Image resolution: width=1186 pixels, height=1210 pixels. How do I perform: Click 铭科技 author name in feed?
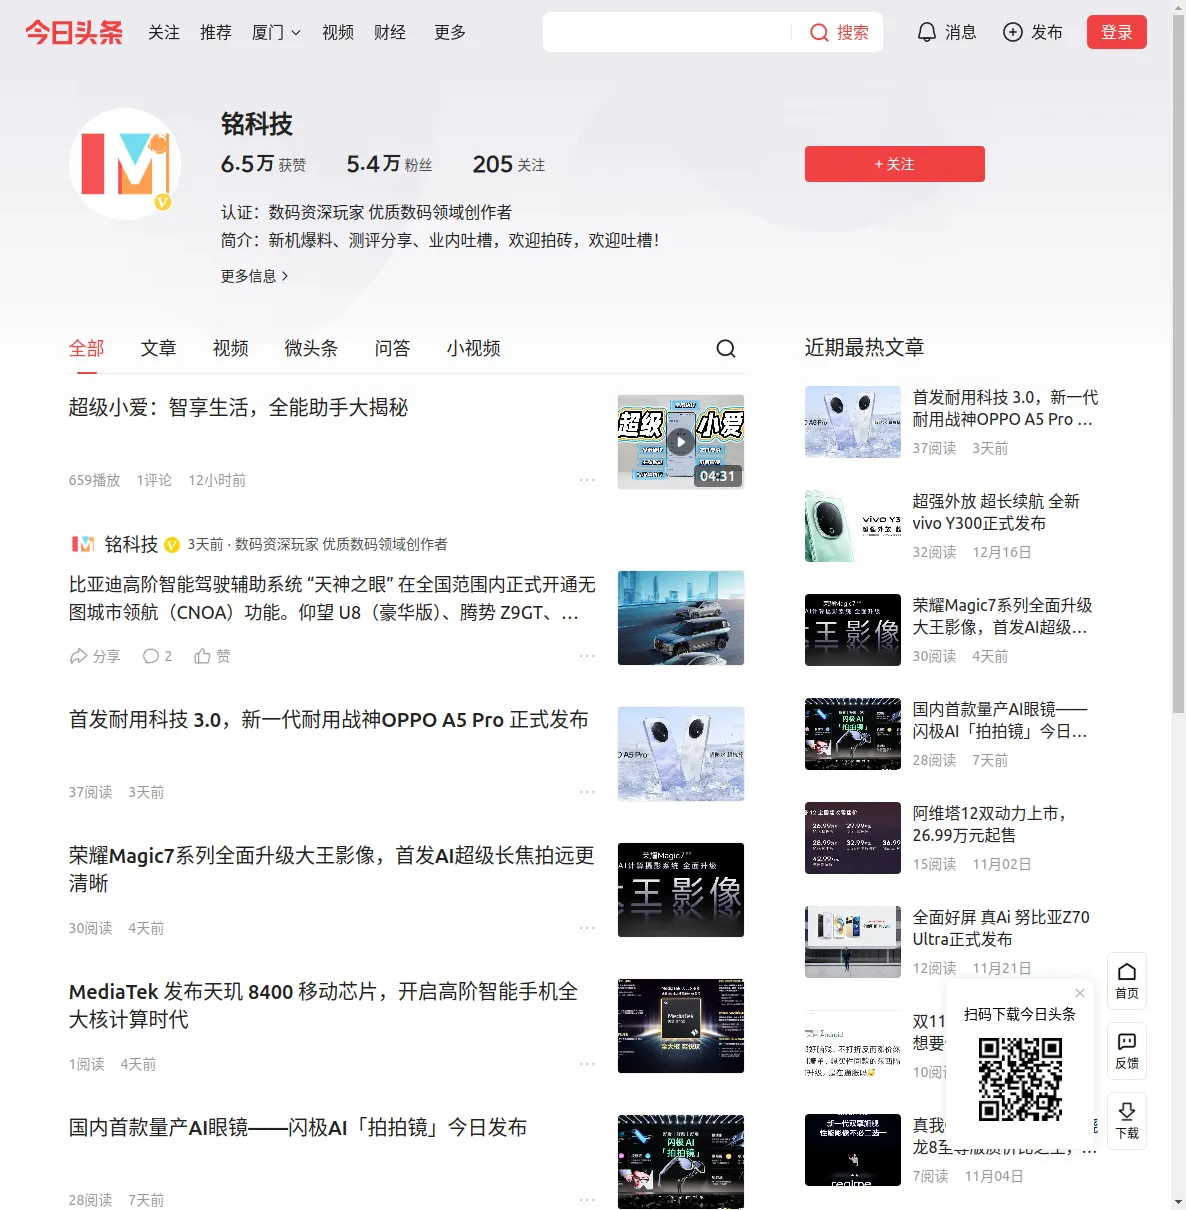point(131,544)
